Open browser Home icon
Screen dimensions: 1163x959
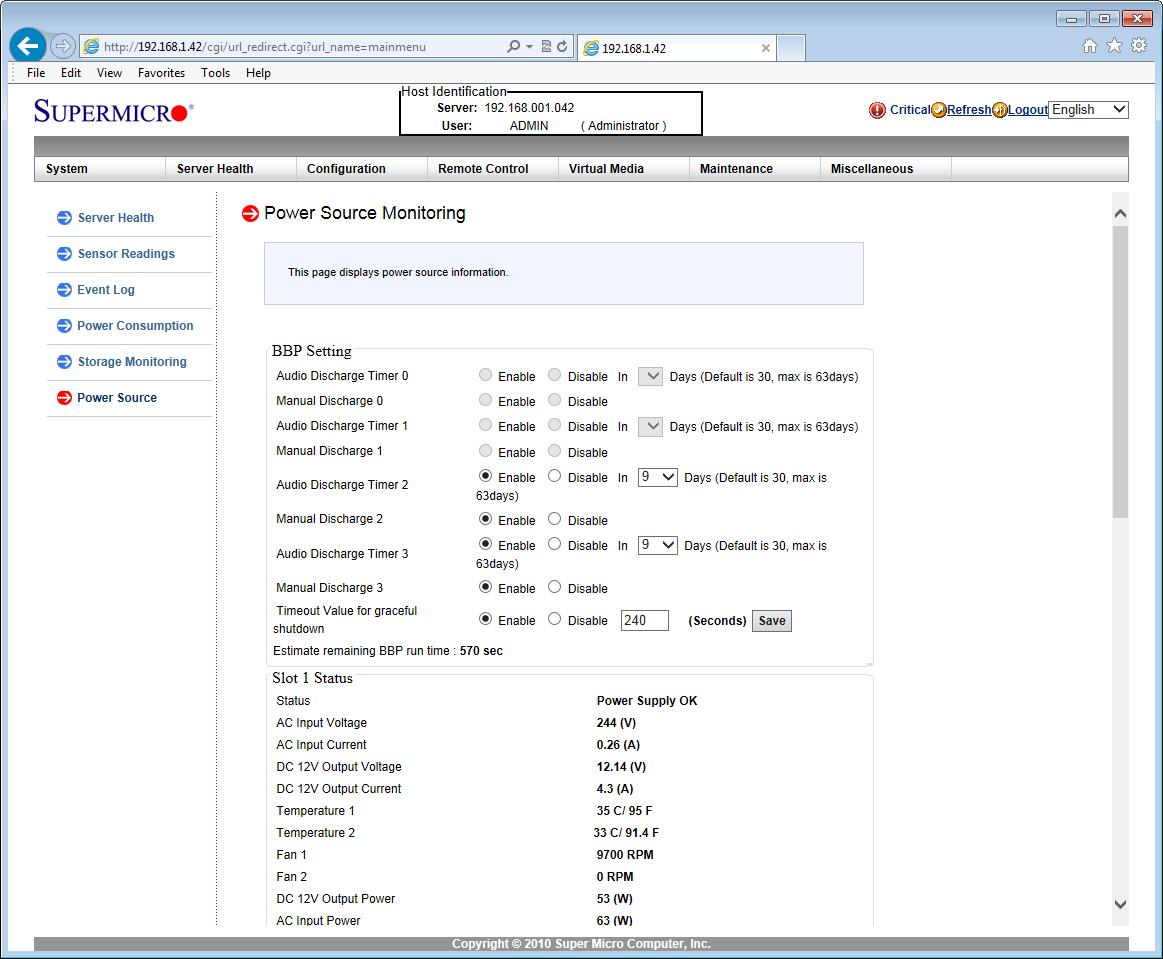pyautogui.click(x=1090, y=46)
